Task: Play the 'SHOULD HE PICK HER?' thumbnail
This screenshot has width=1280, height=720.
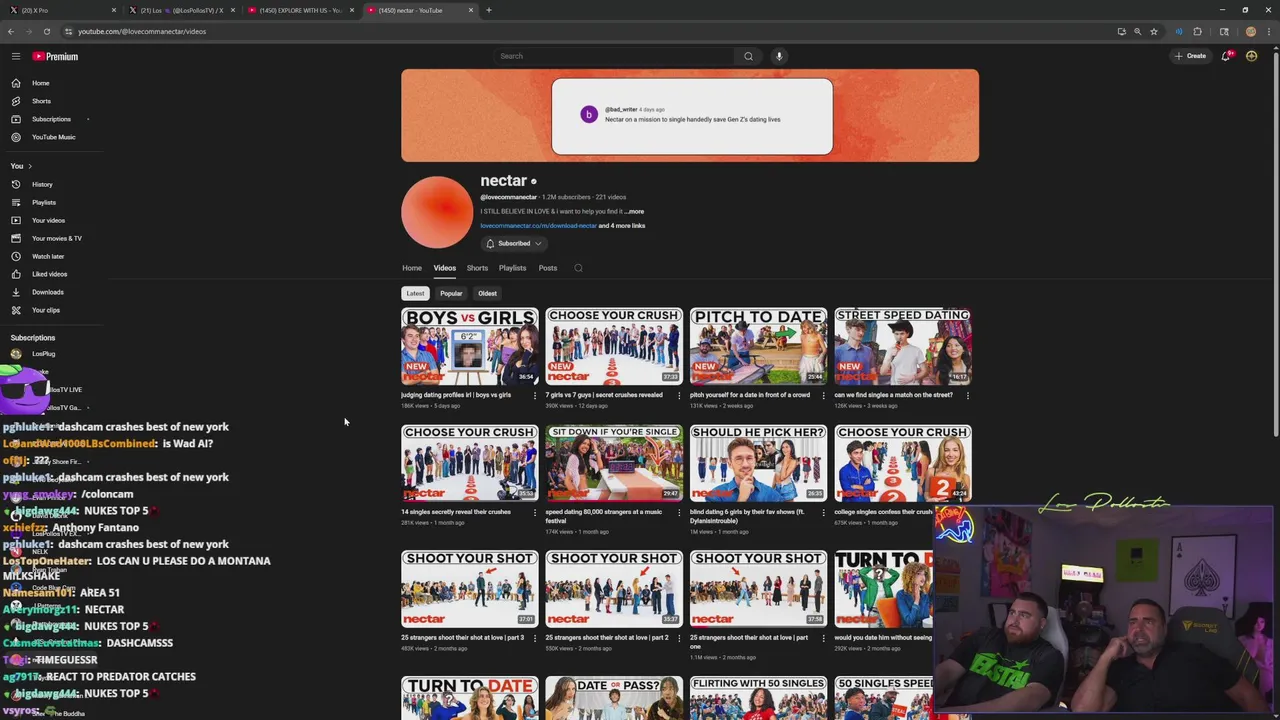Action: (758, 463)
